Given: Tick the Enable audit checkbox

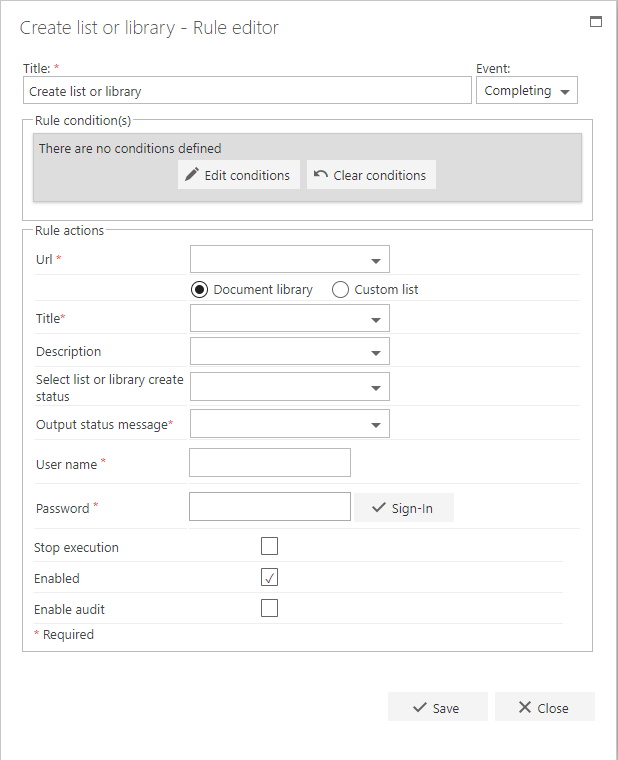Looking at the screenshot, I should point(269,608).
